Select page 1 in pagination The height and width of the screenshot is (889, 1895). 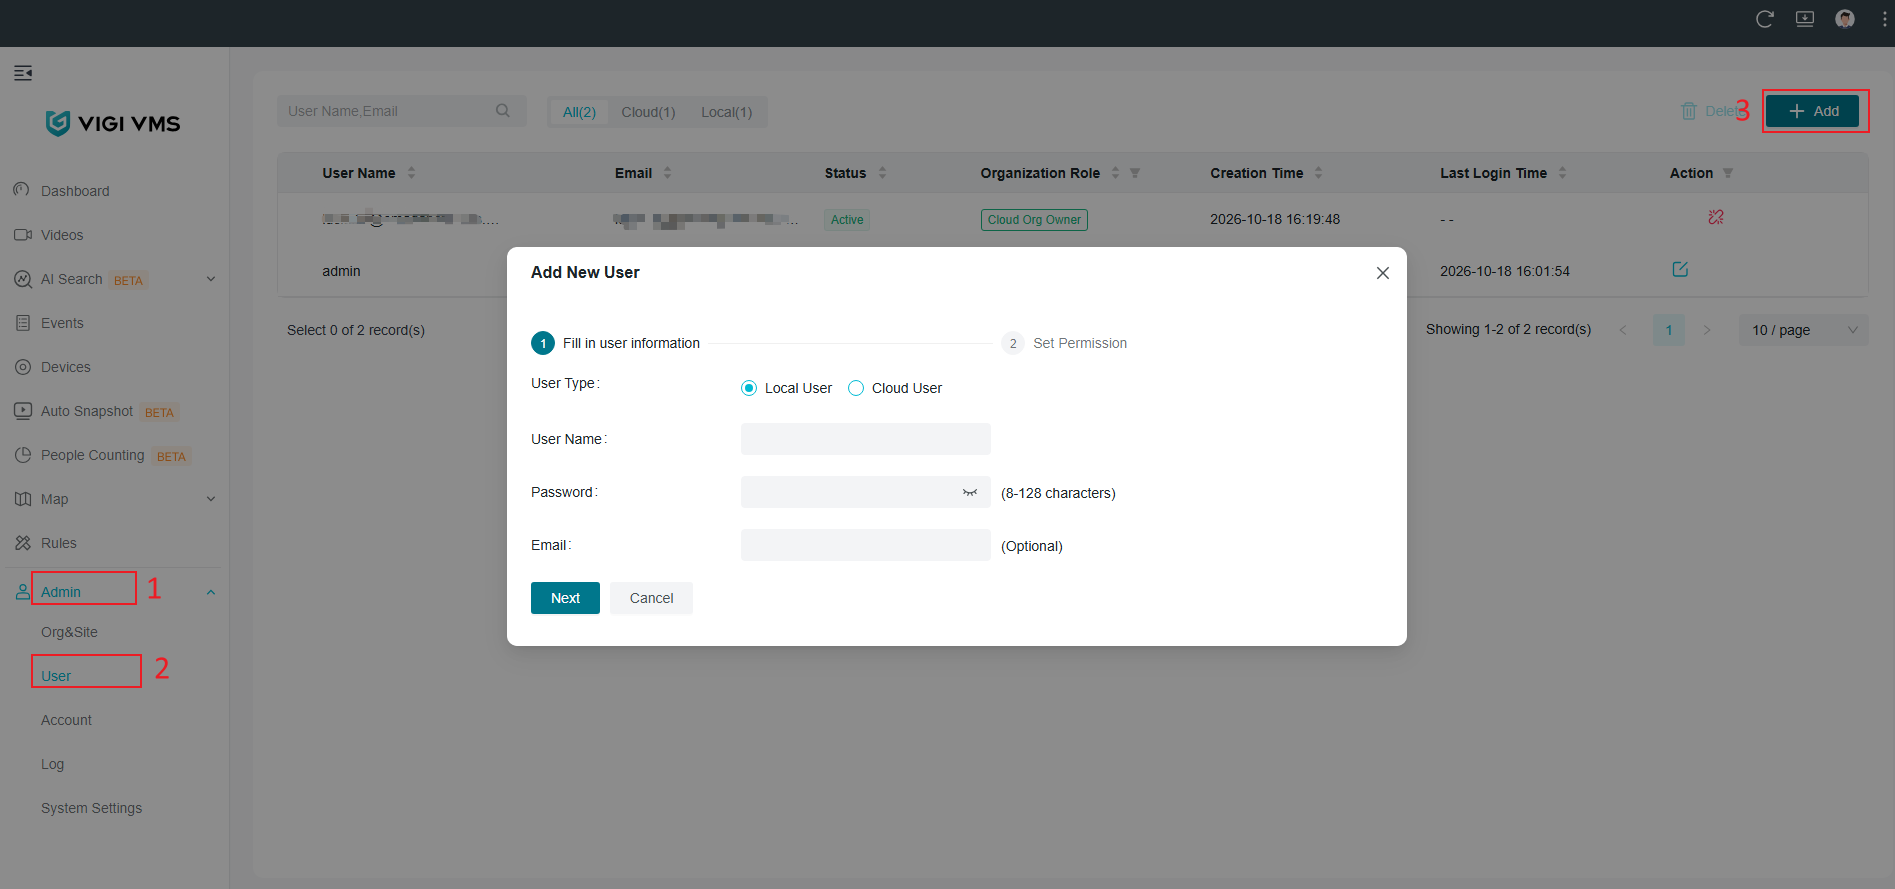pyautogui.click(x=1669, y=330)
